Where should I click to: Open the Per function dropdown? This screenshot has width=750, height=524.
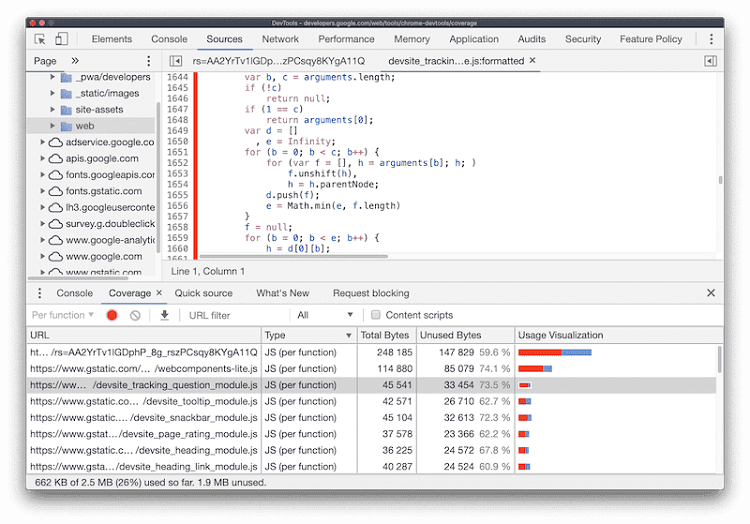[62, 315]
